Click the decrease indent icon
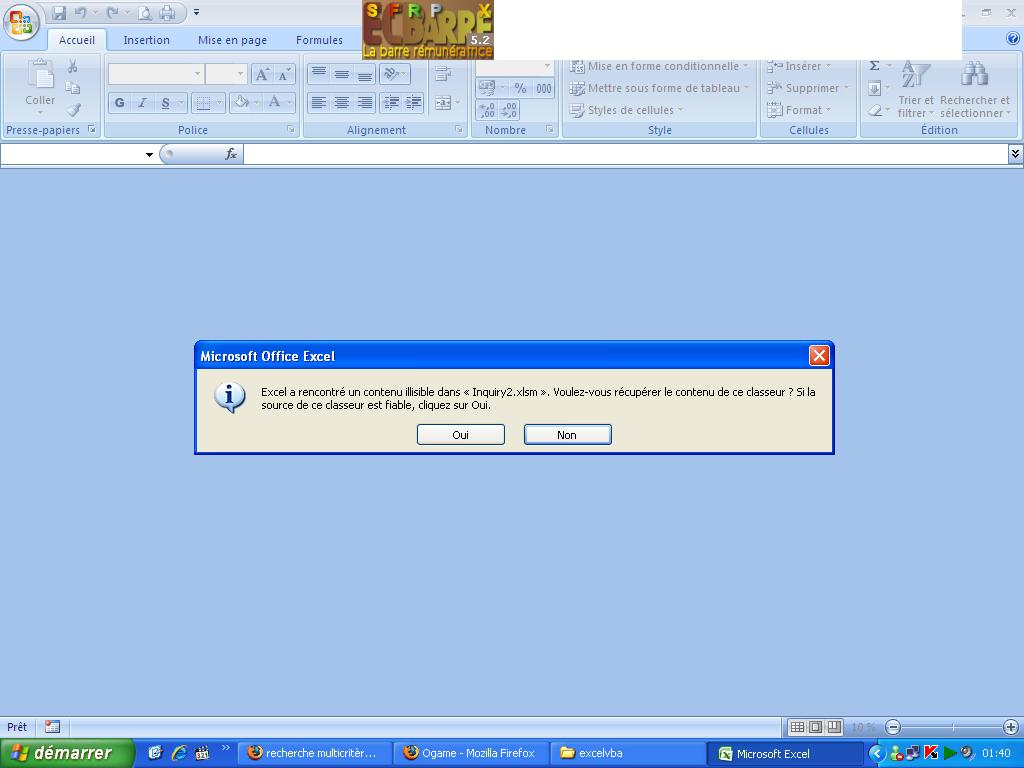1024x768 pixels. point(391,103)
